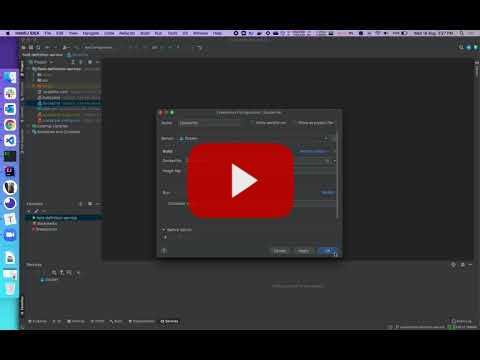Open the File menu in the menu bar
This screenshot has height=360, width=480.
48,33
